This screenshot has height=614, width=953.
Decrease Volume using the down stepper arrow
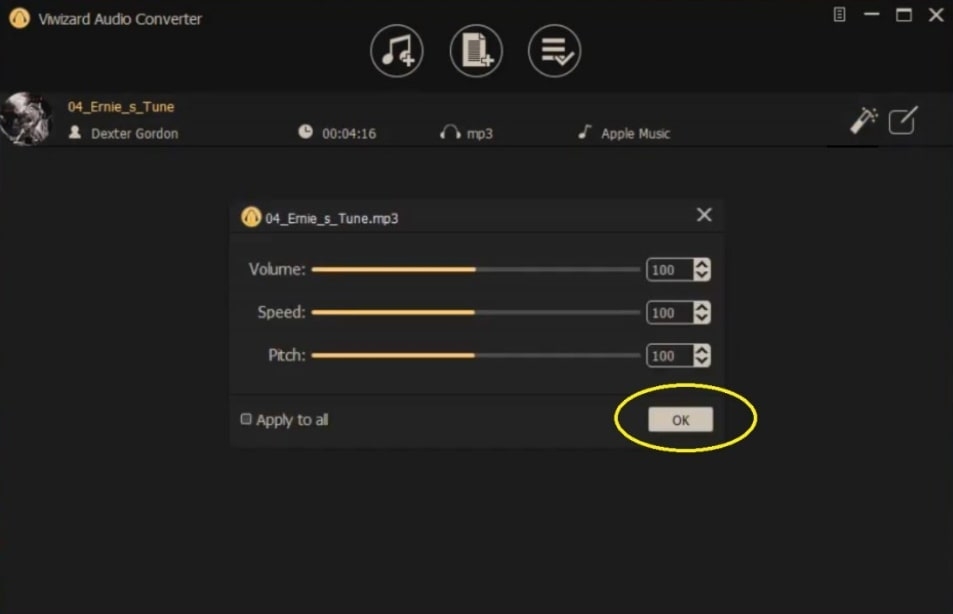[x=702, y=275]
